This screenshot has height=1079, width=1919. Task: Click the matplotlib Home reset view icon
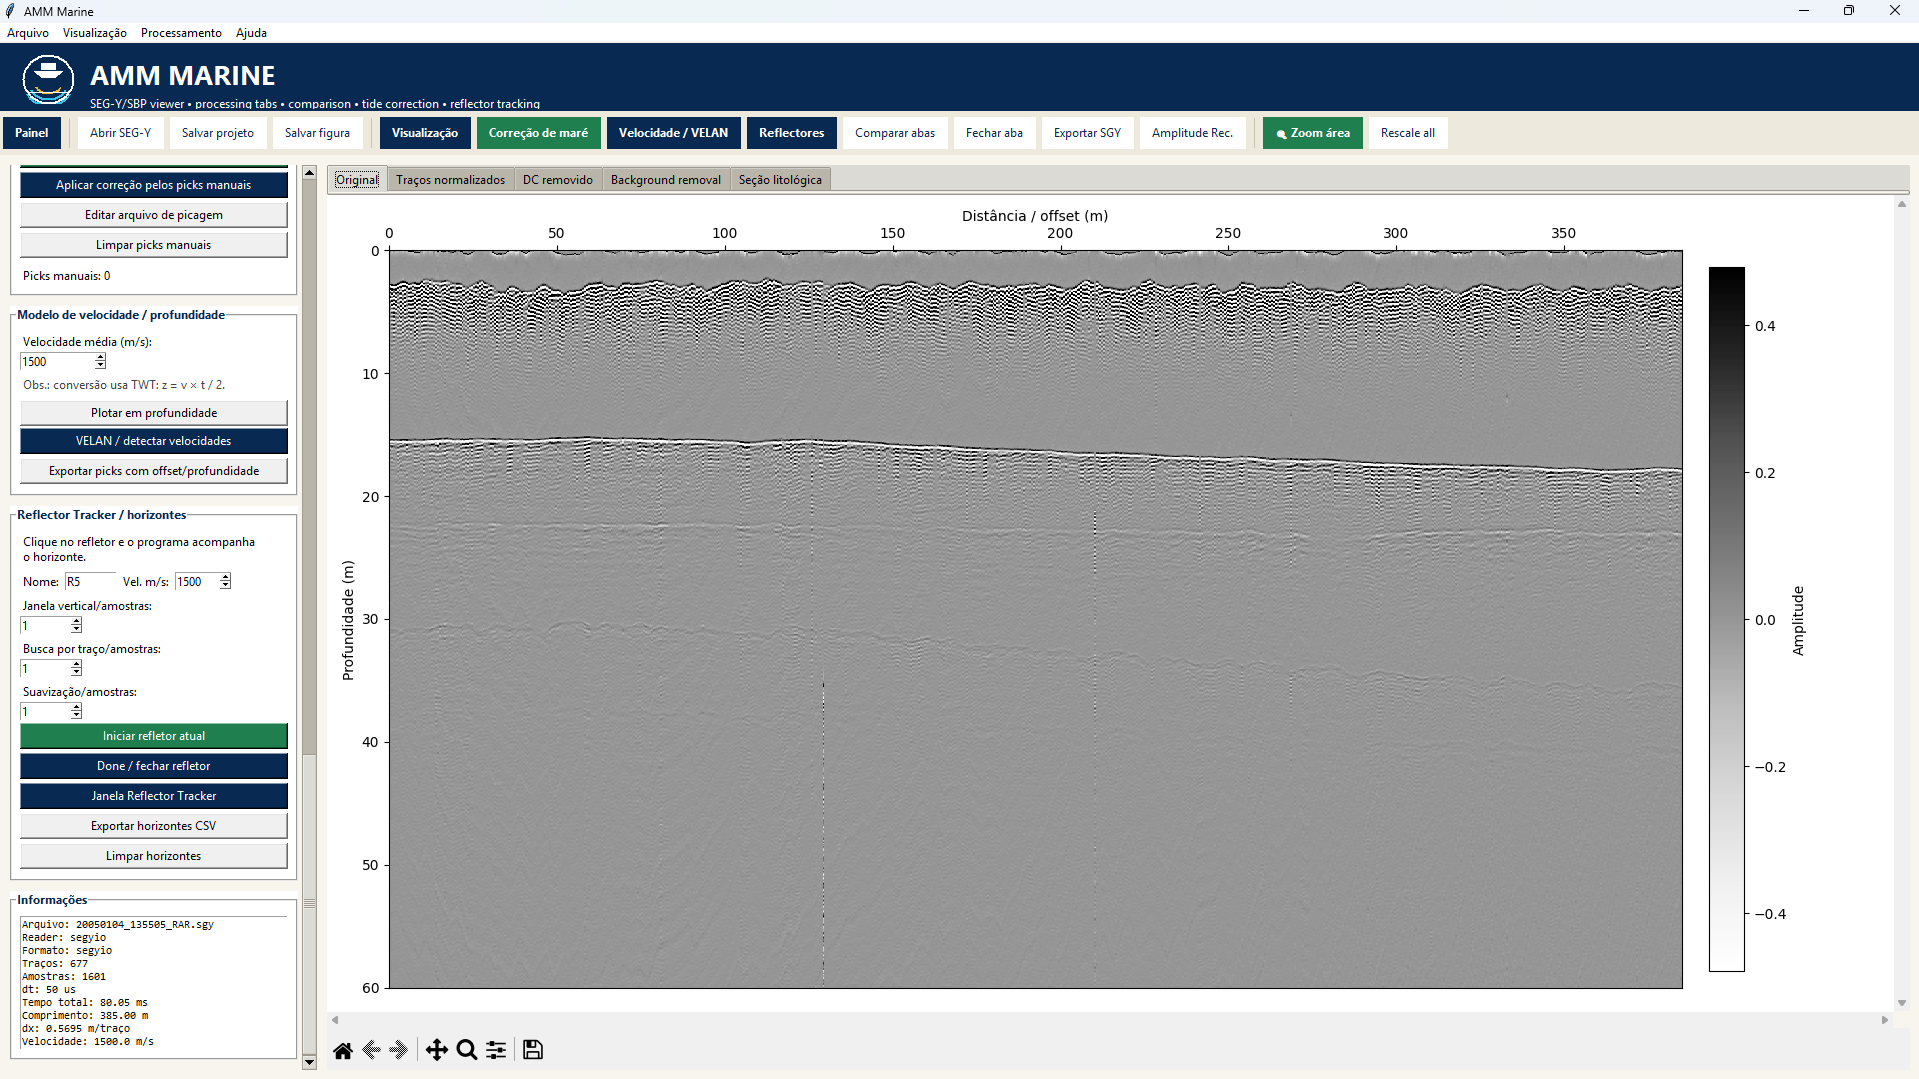tap(343, 1050)
